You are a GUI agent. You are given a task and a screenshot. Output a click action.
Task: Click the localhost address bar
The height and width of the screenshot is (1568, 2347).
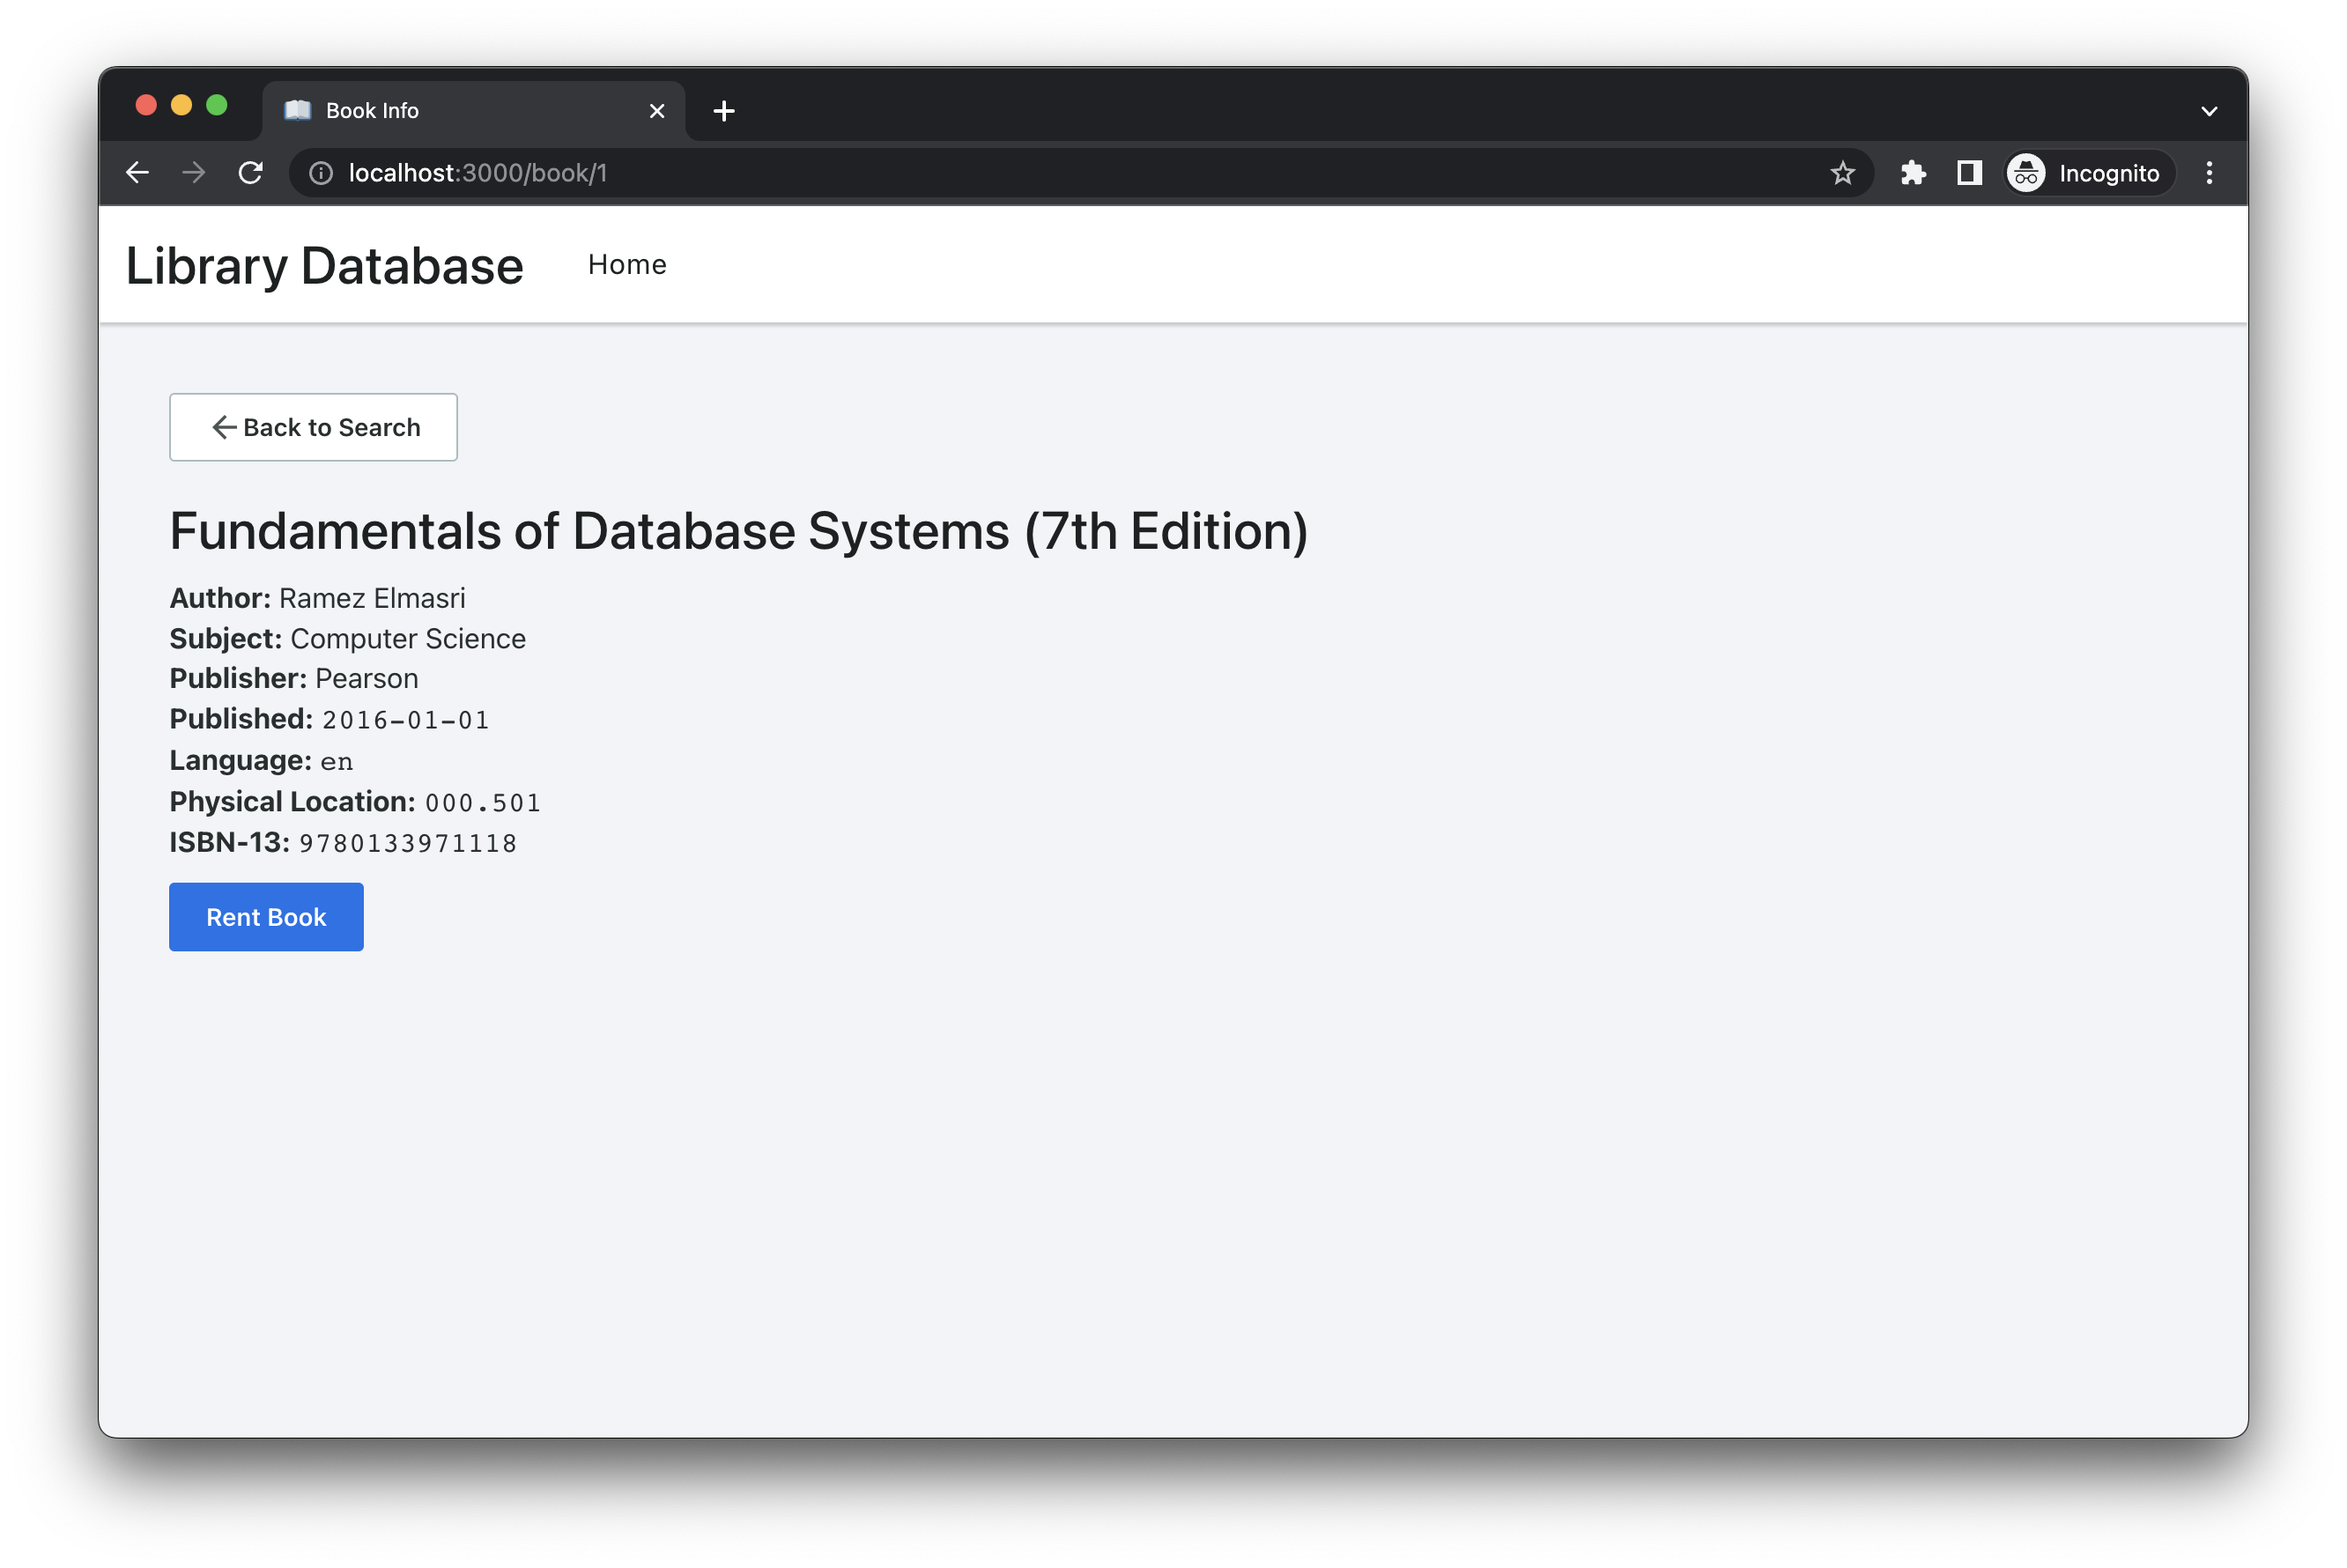click(x=1000, y=173)
